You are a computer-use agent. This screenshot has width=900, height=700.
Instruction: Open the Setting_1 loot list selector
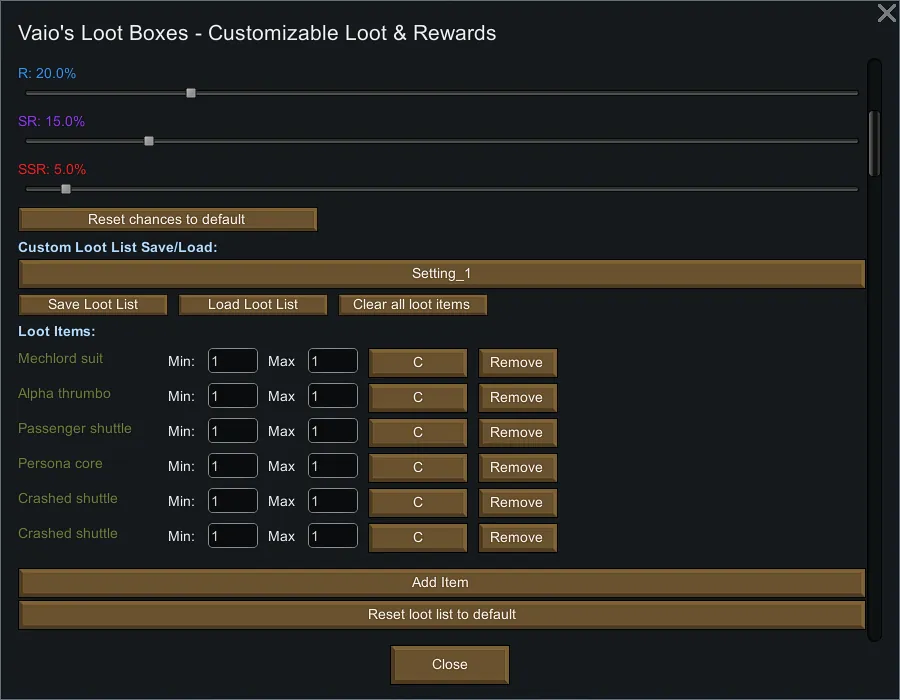[441, 273]
